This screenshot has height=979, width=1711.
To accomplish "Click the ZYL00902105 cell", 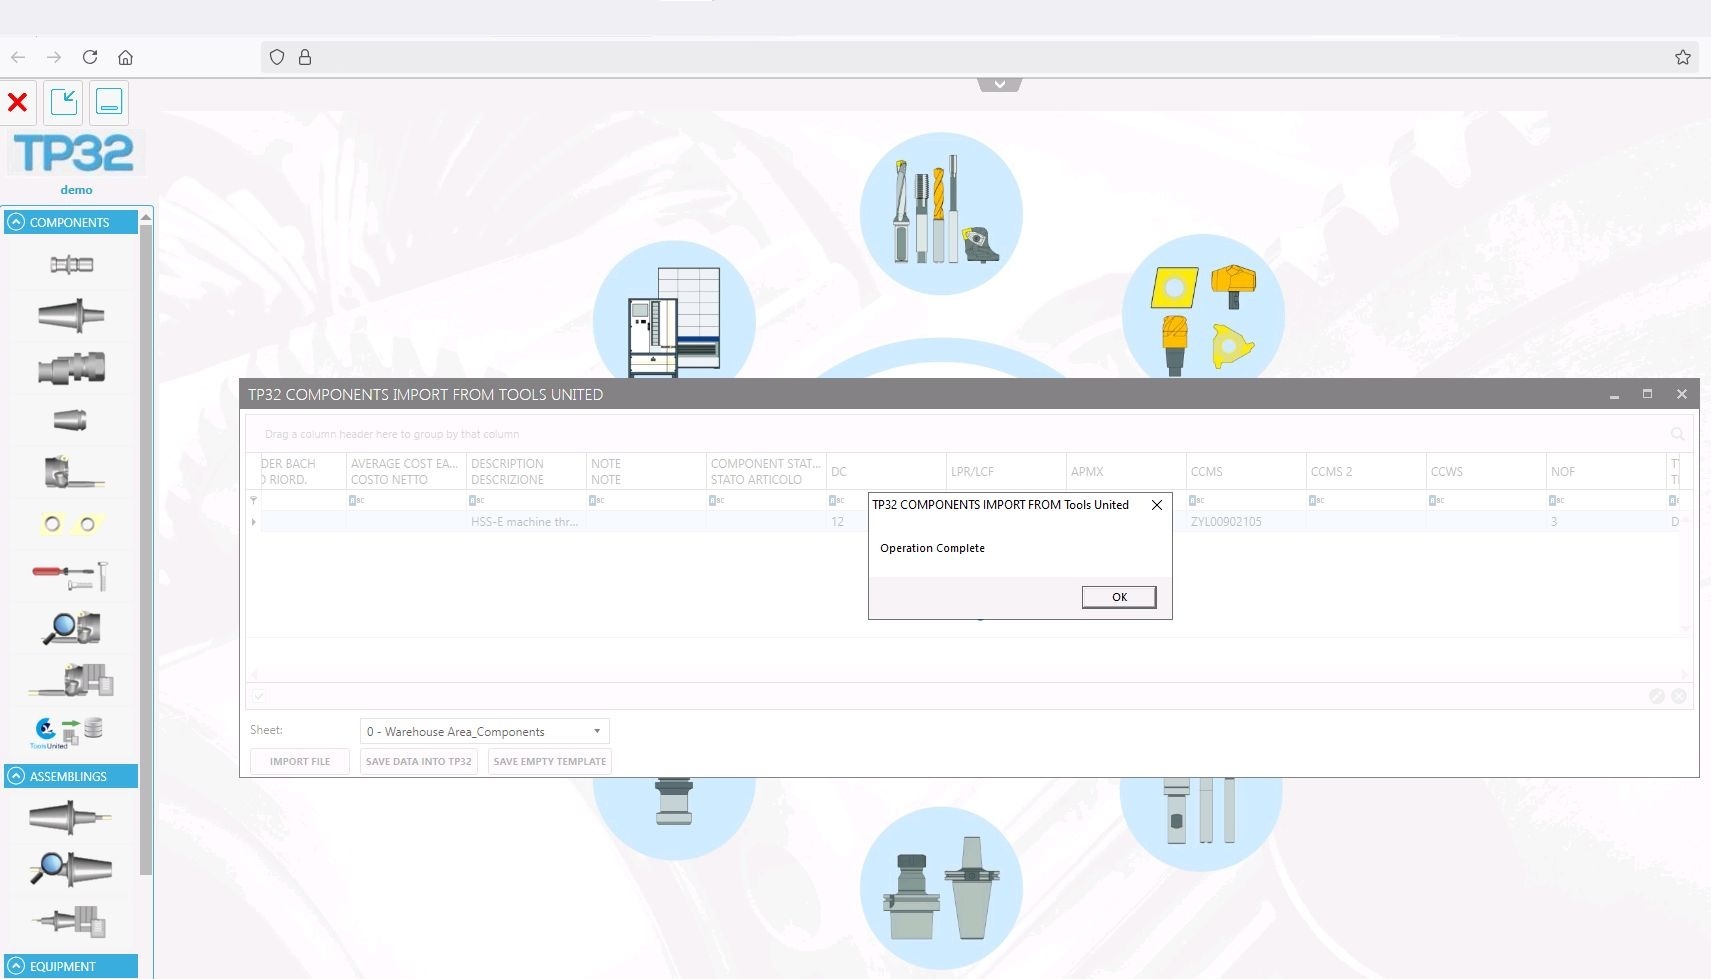I will click(1246, 521).
